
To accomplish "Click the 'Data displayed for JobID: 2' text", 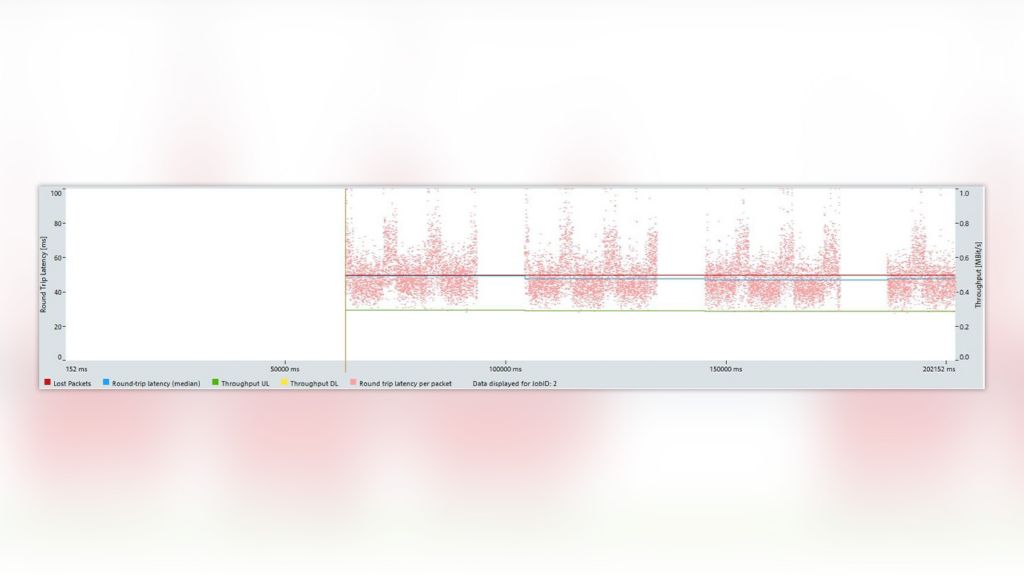I will tap(515, 383).
